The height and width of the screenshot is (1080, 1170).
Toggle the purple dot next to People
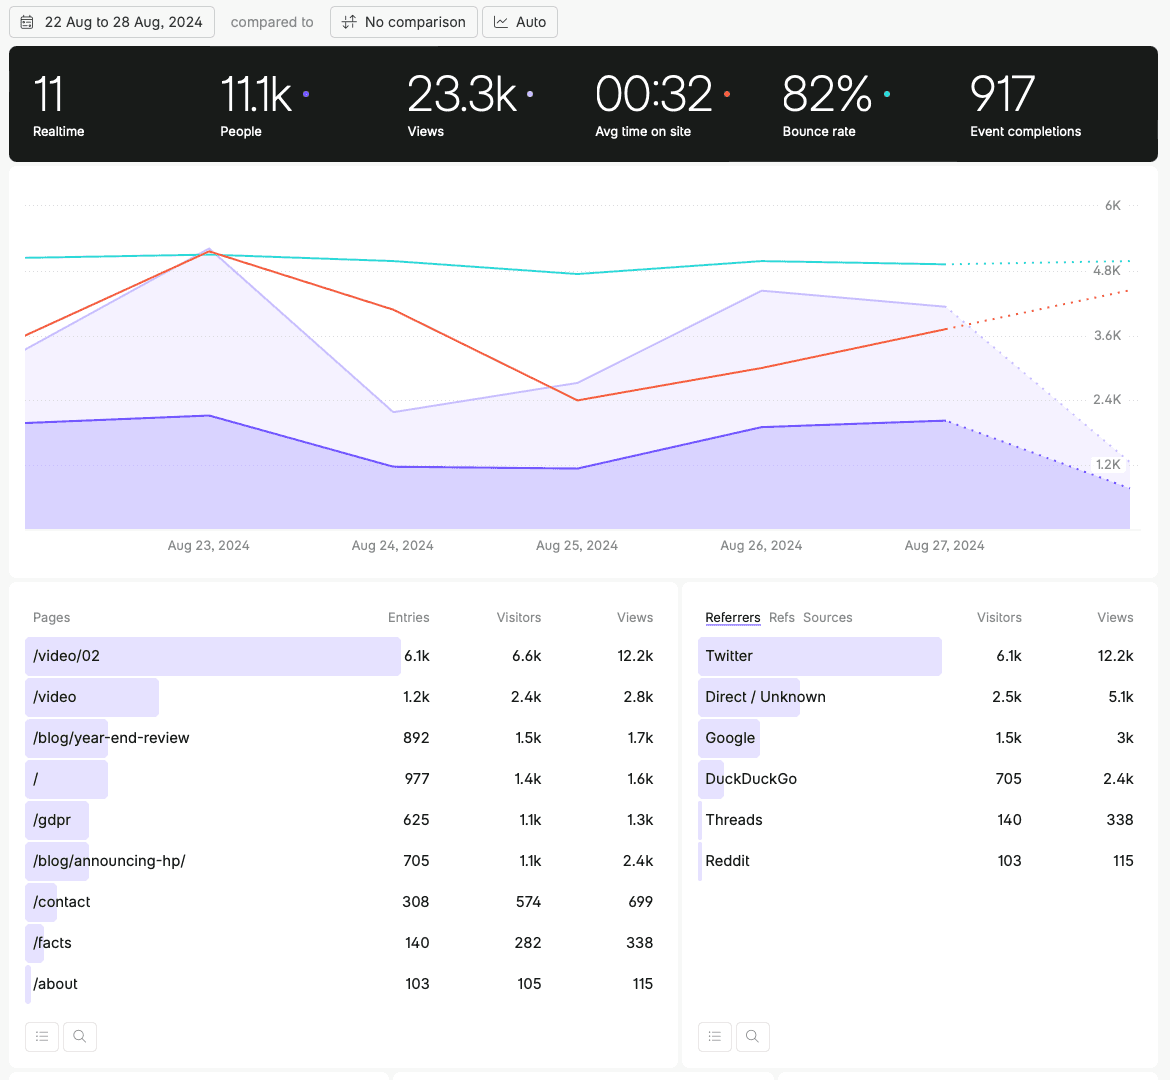[305, 92]
